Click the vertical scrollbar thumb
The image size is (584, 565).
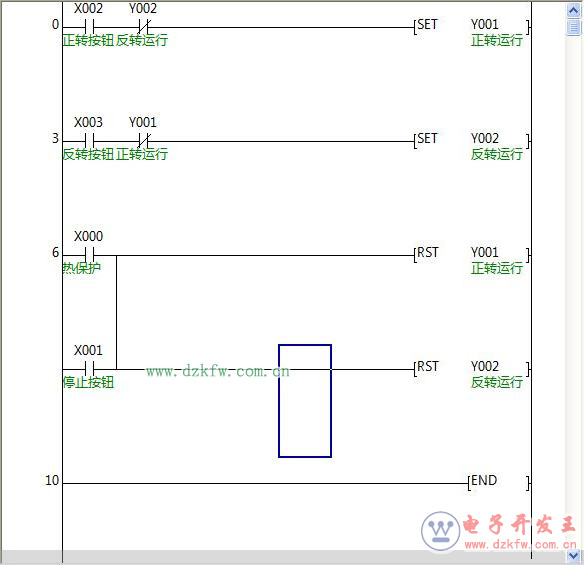pyautogui.click(x=574, y=27)
